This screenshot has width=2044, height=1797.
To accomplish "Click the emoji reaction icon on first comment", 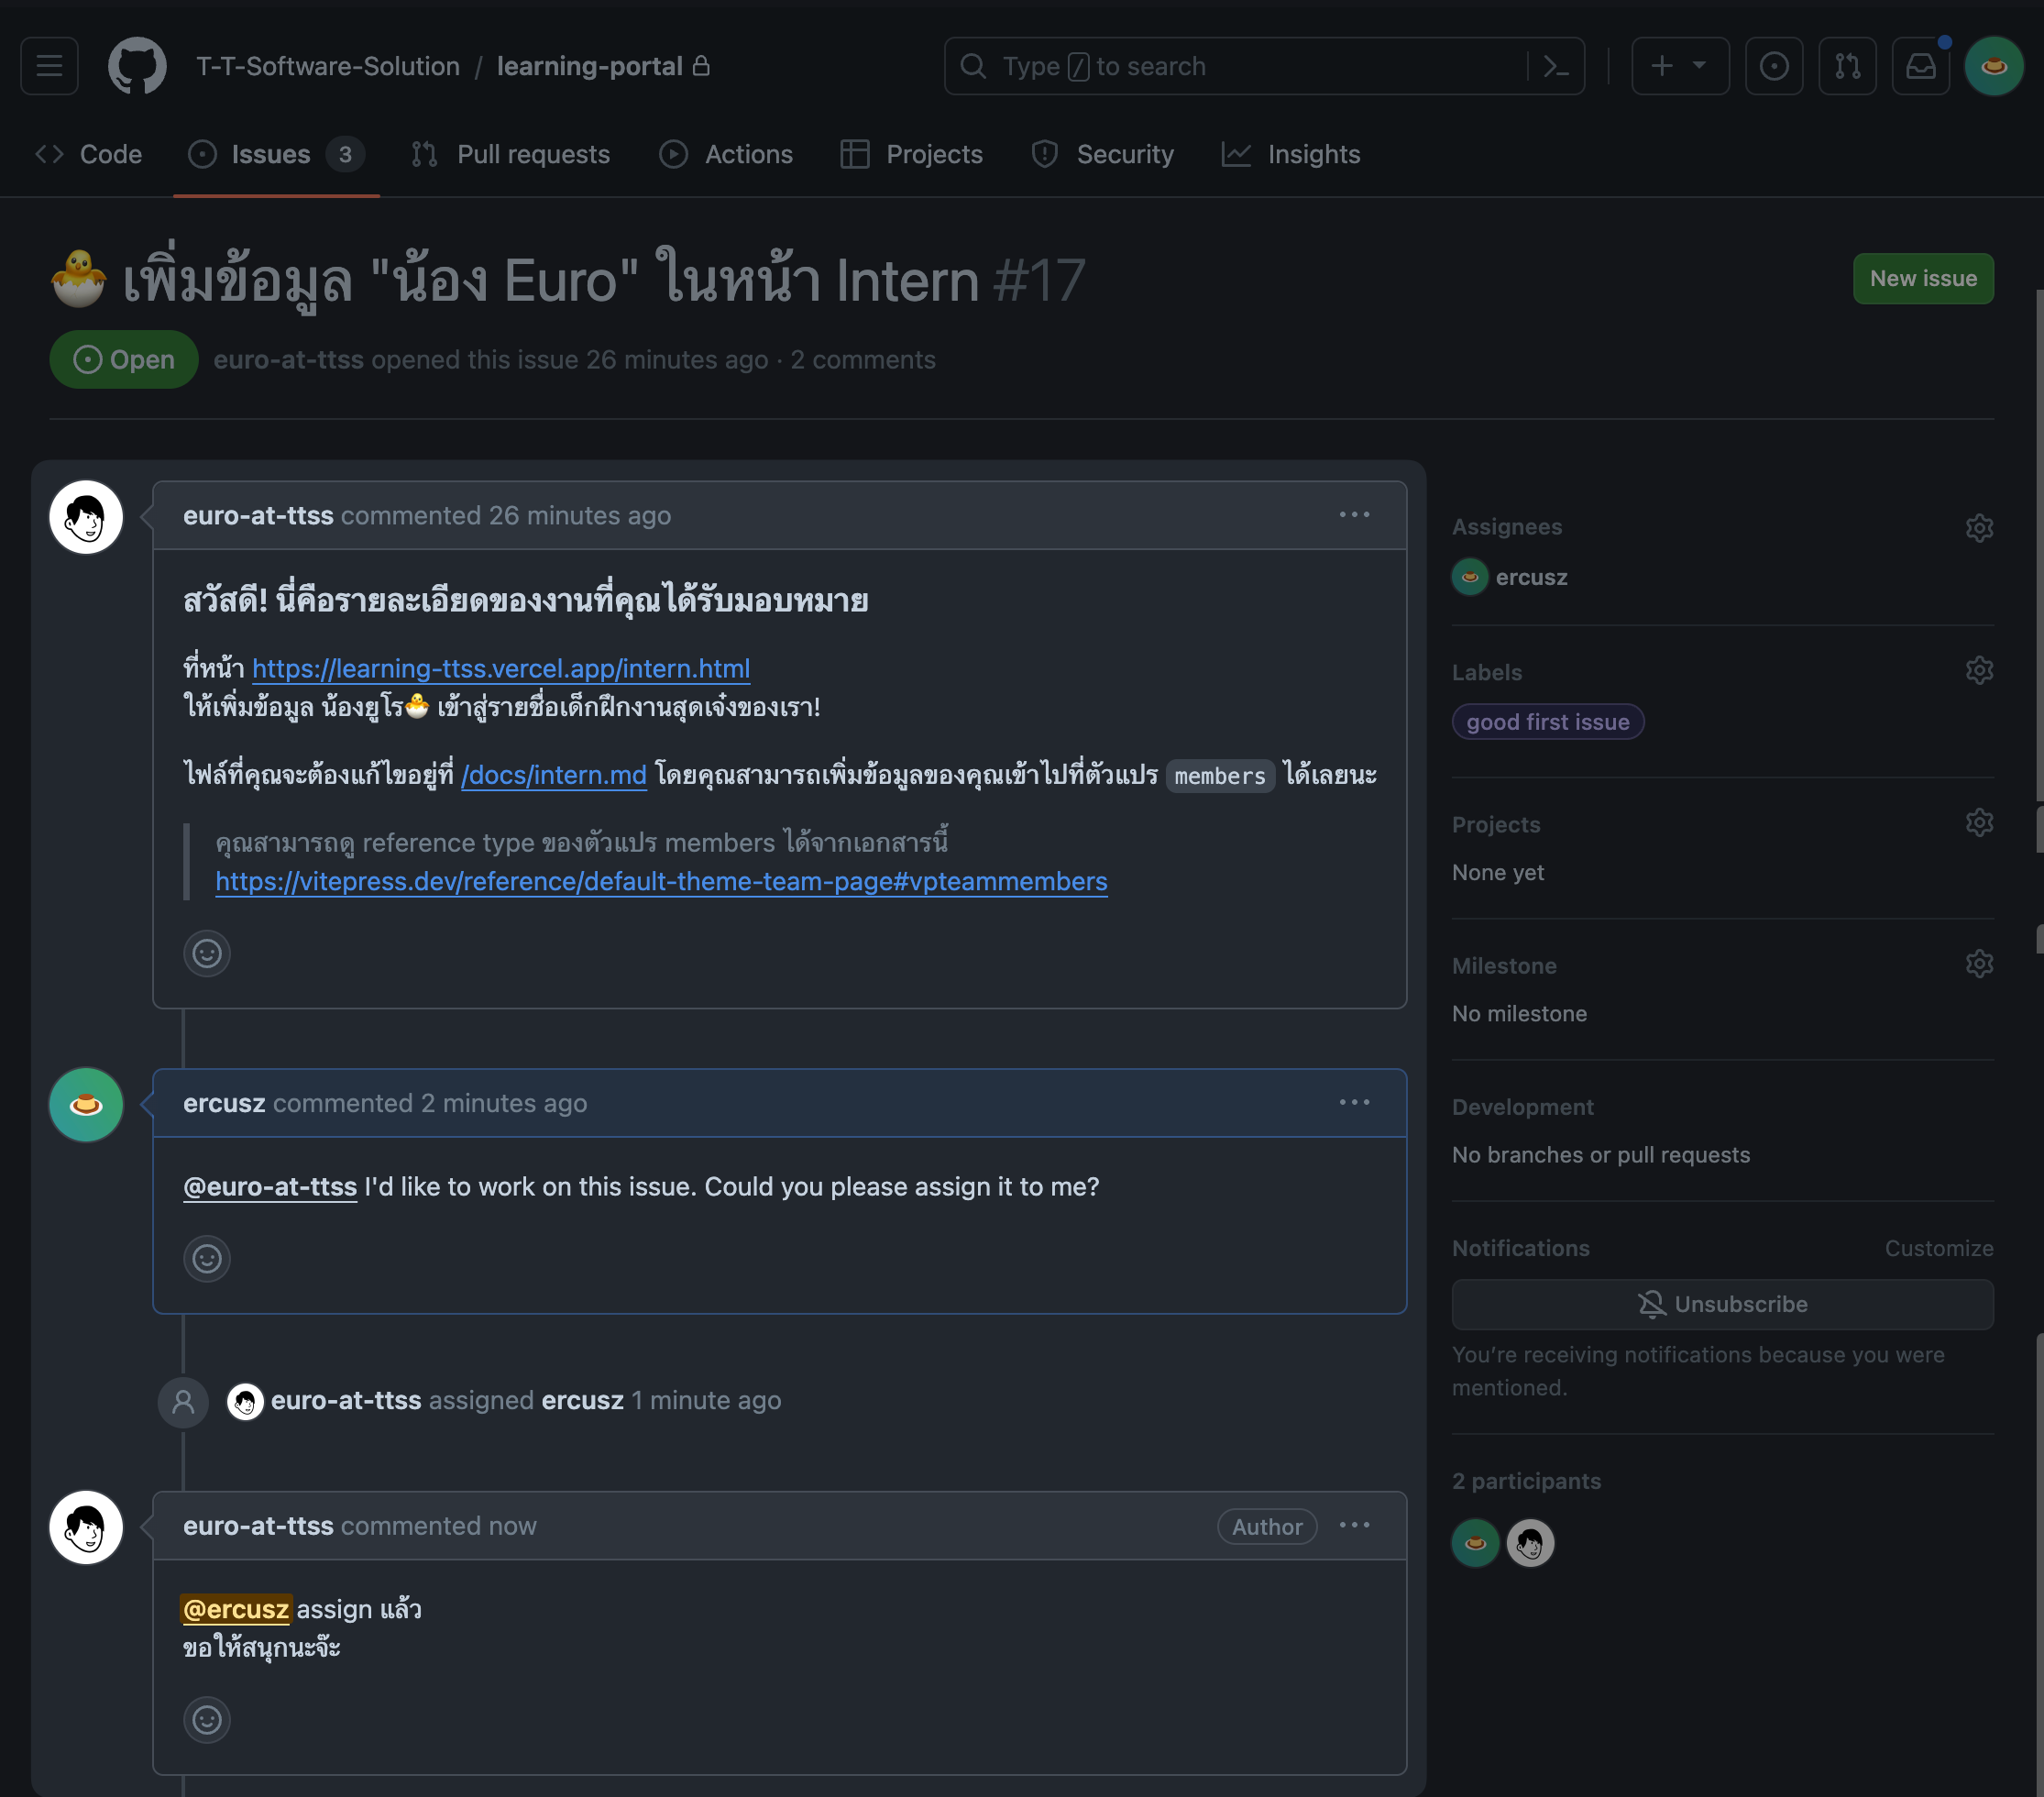I will [205, 953].
